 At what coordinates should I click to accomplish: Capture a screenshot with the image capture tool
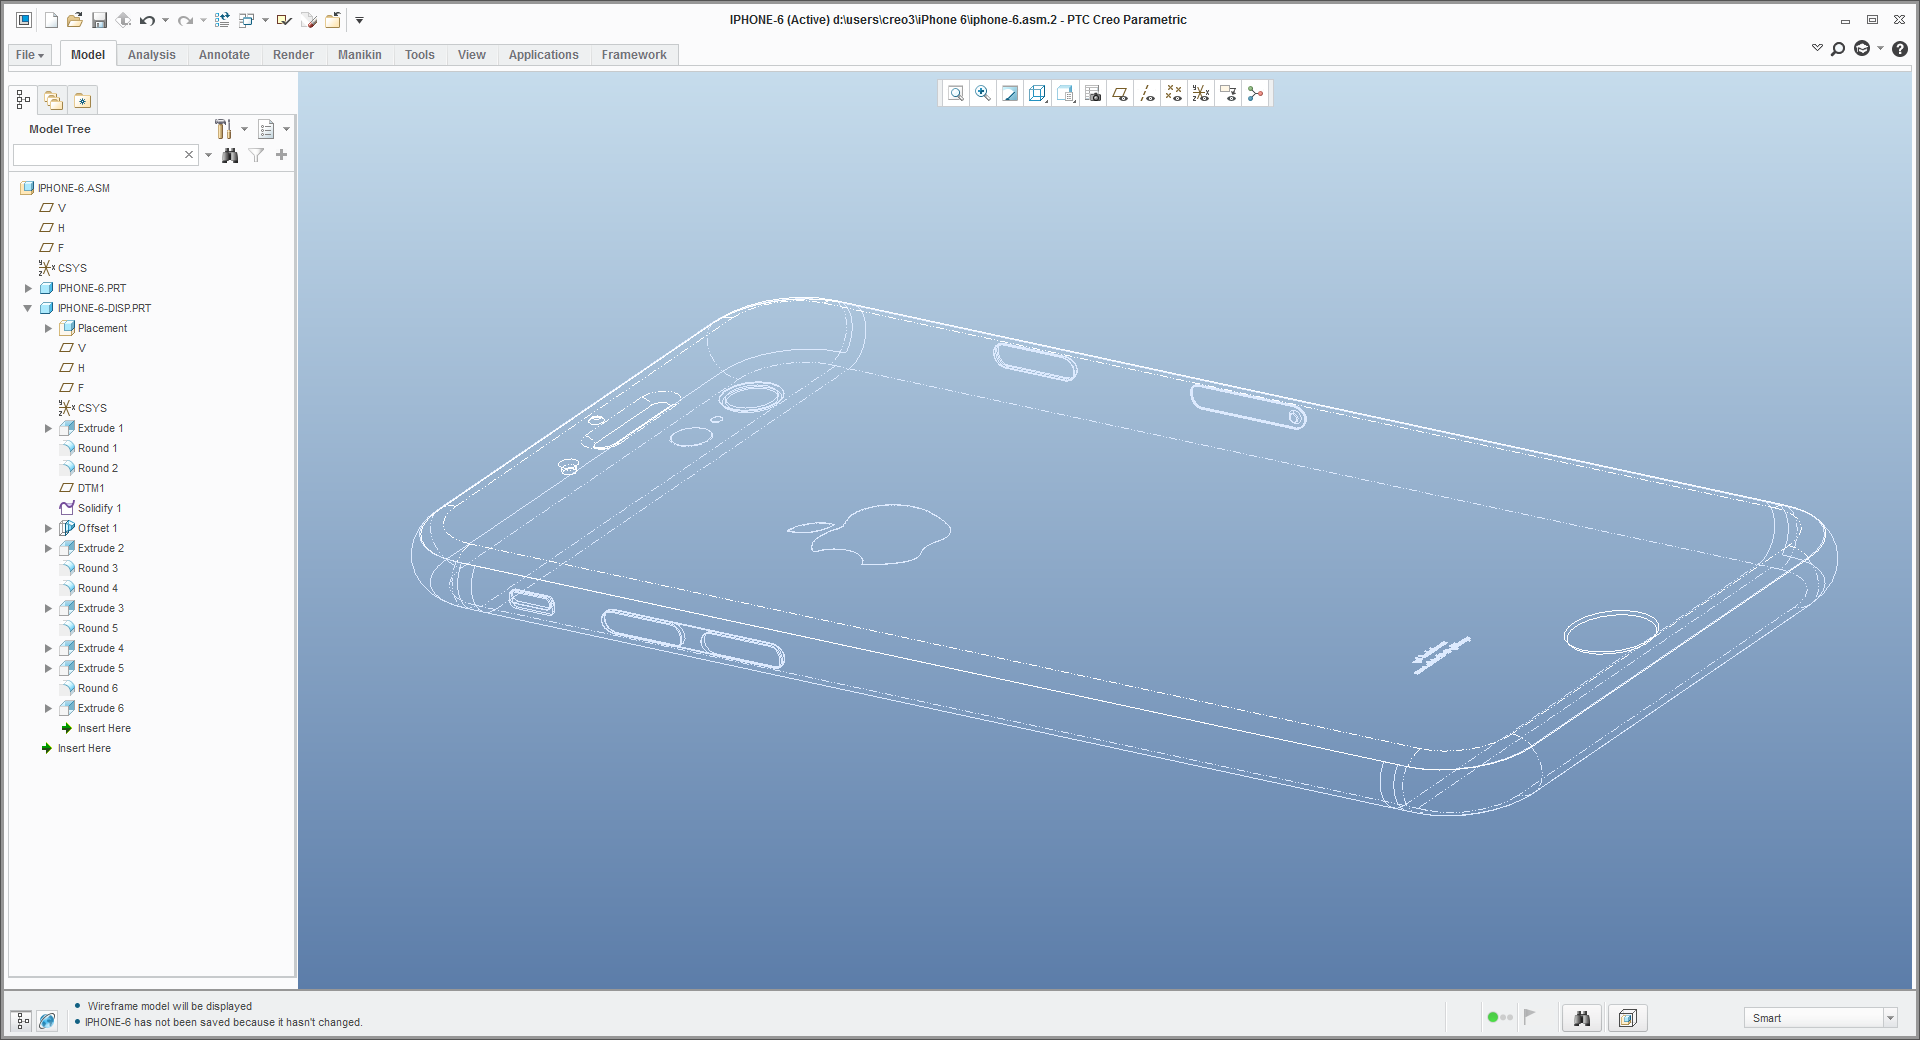[x=1092, y=93]
